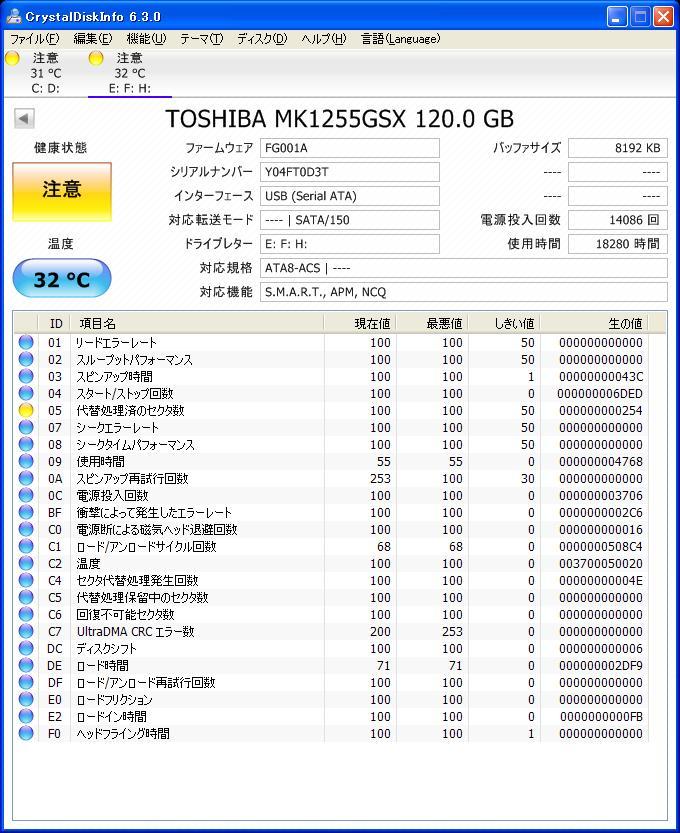
Task: Click the 項目名 column header
Action: coord(197,324)
